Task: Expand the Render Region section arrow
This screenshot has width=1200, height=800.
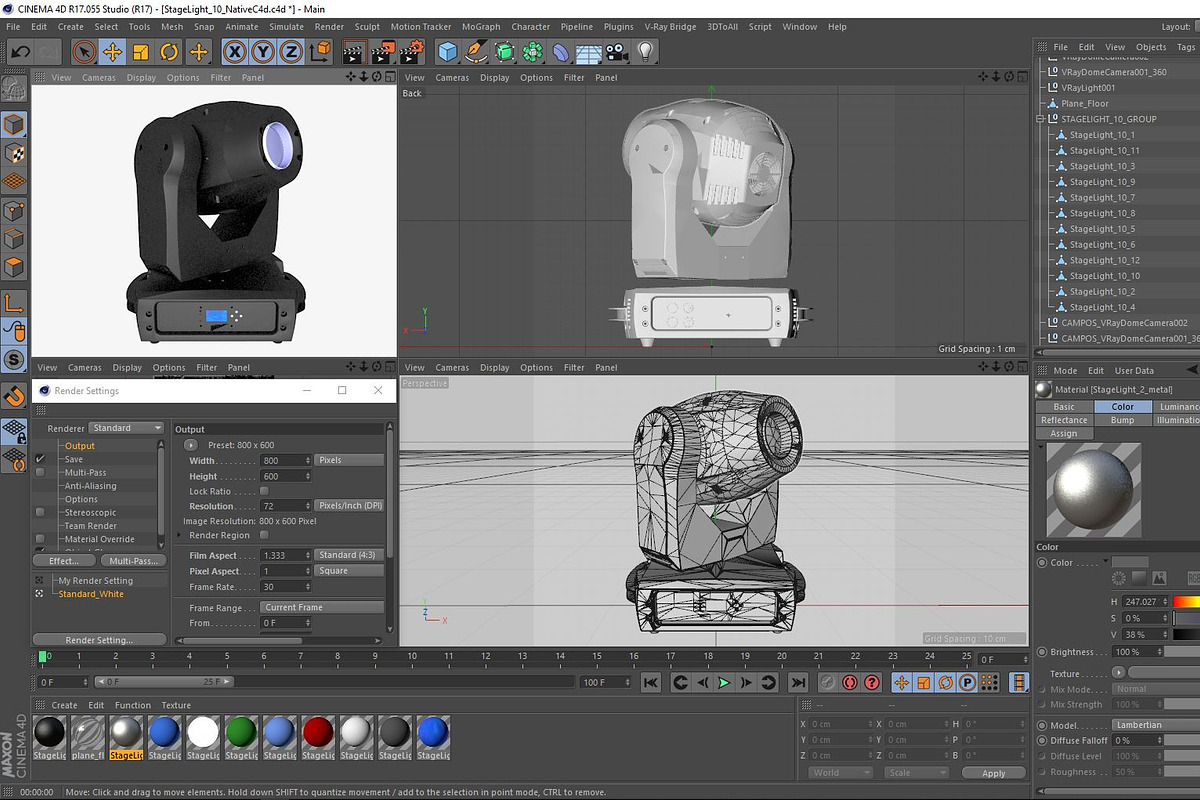Action: pyautogui.click(x=180, y=535)
